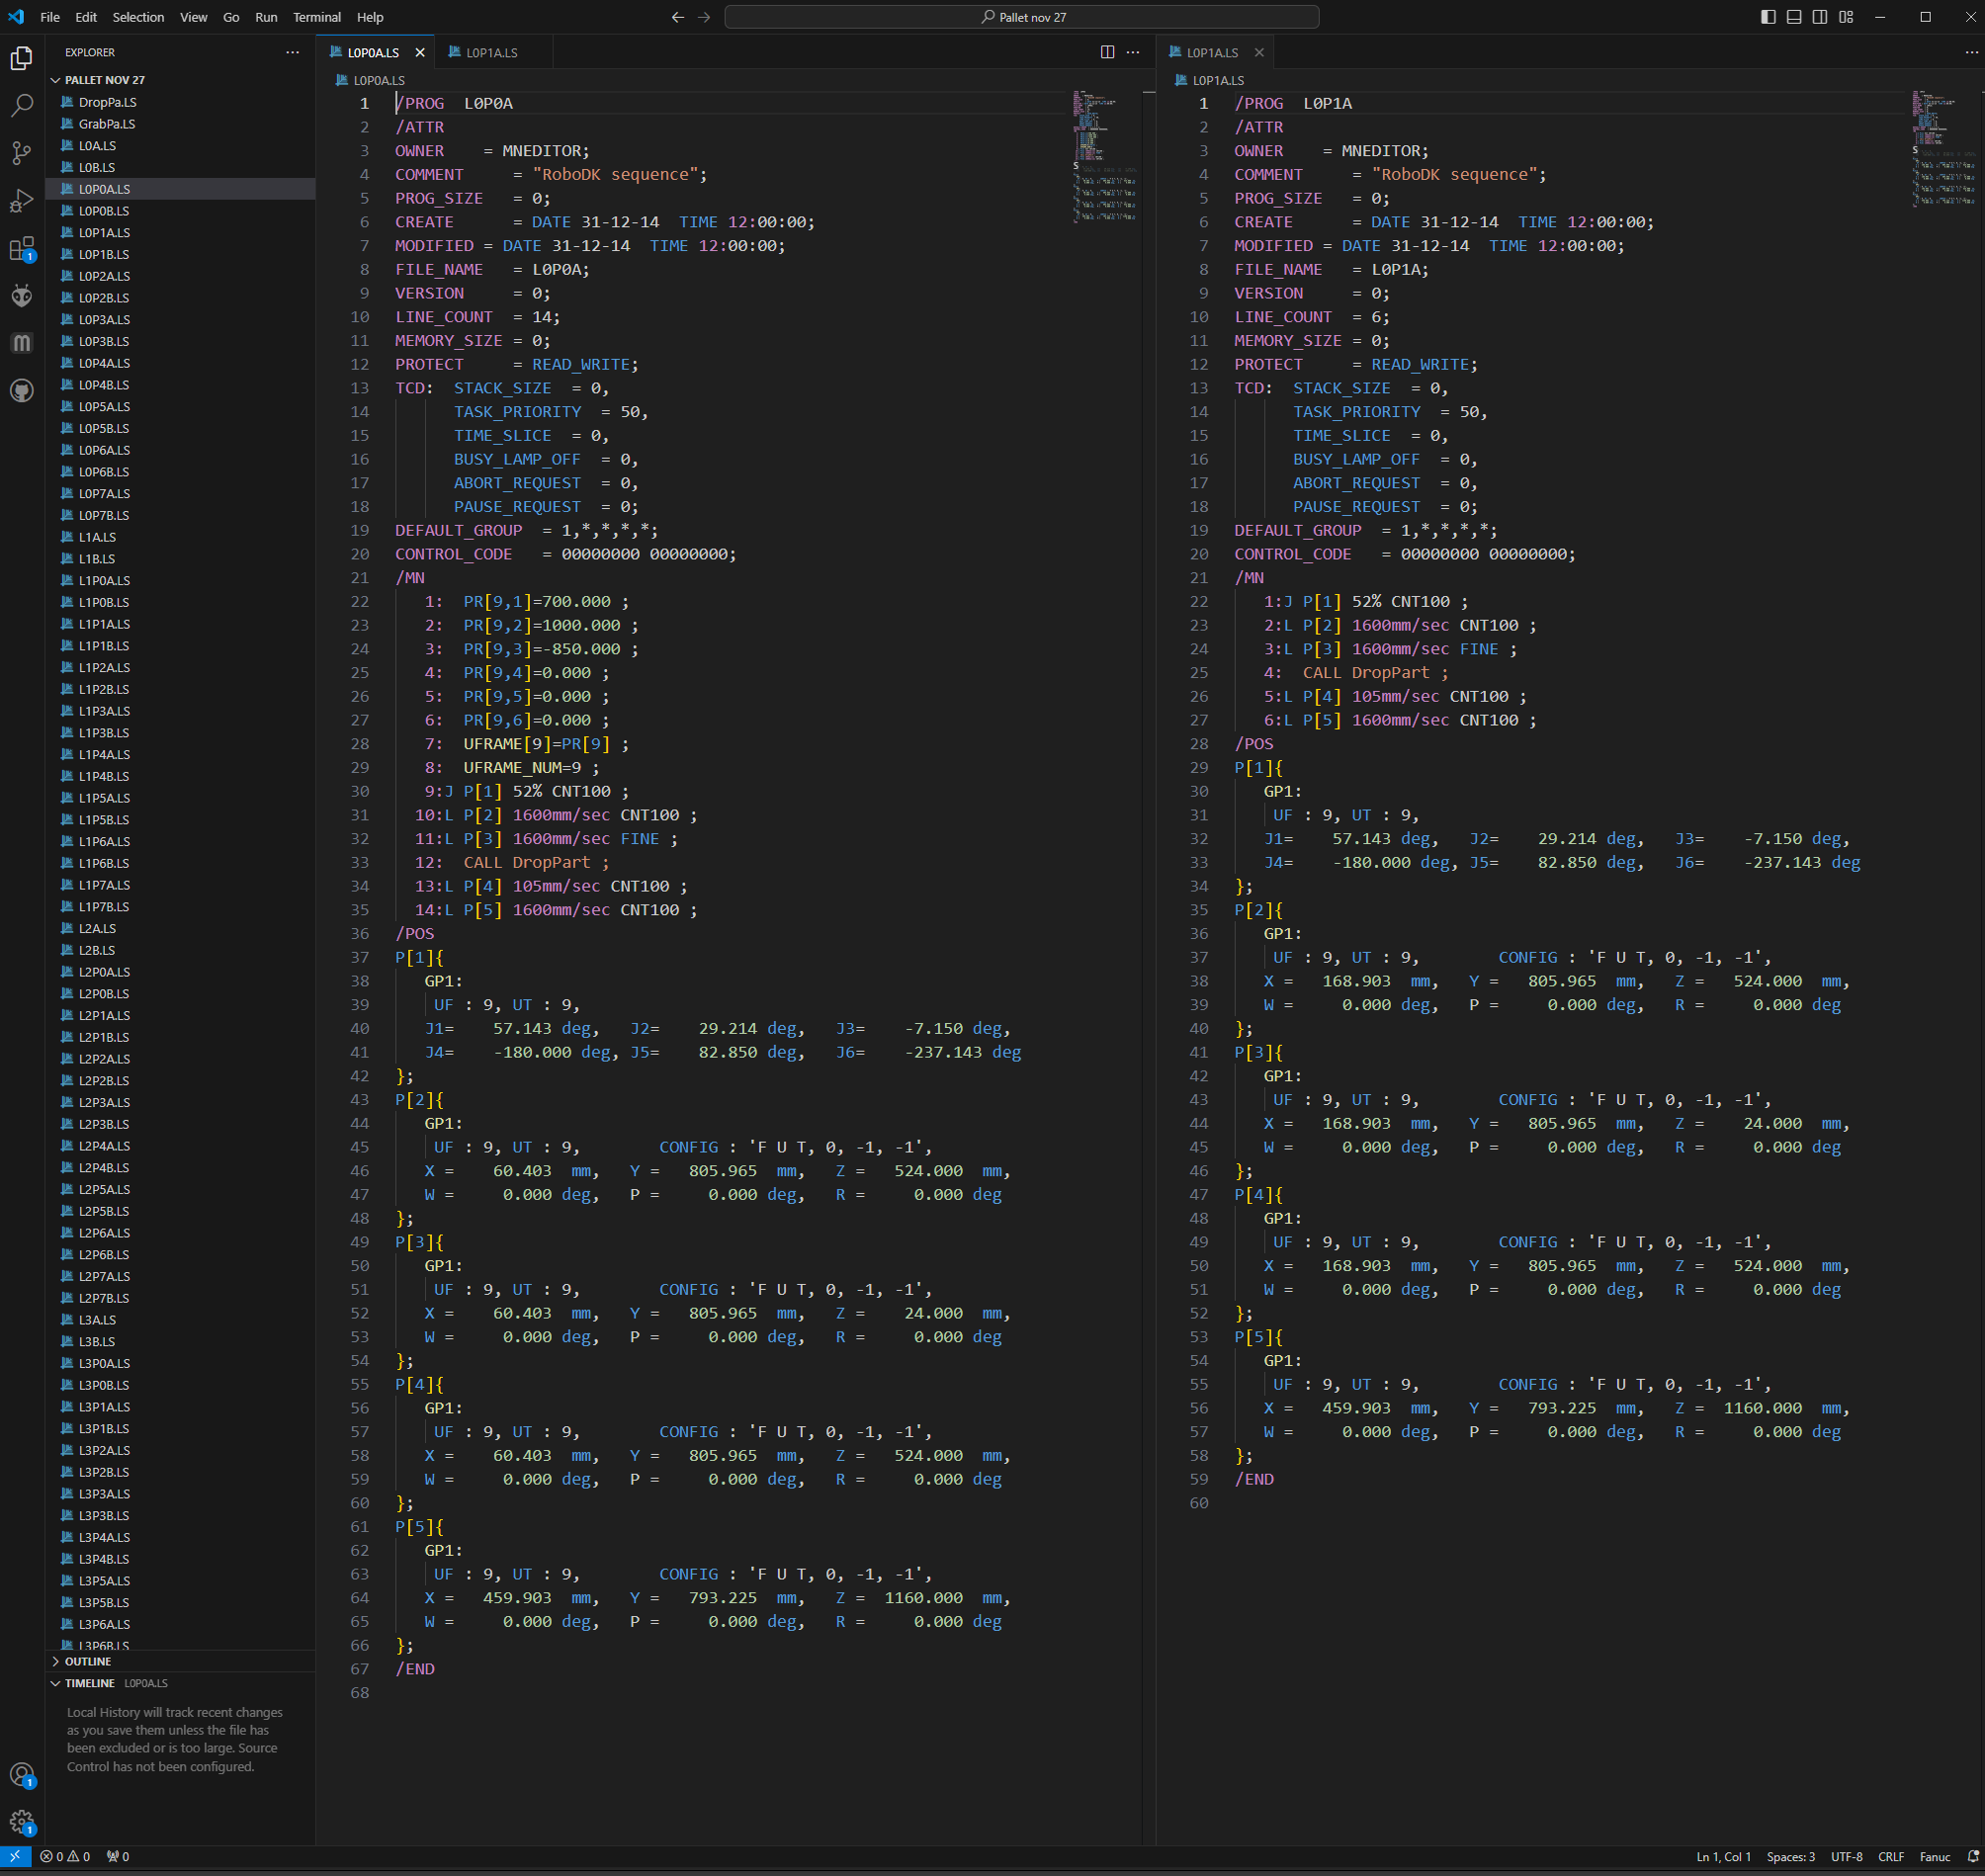Viewport: 1985px width, 1876px height.
Task: Click the Fanuc language mode in status bar
Action: 1934,1857
